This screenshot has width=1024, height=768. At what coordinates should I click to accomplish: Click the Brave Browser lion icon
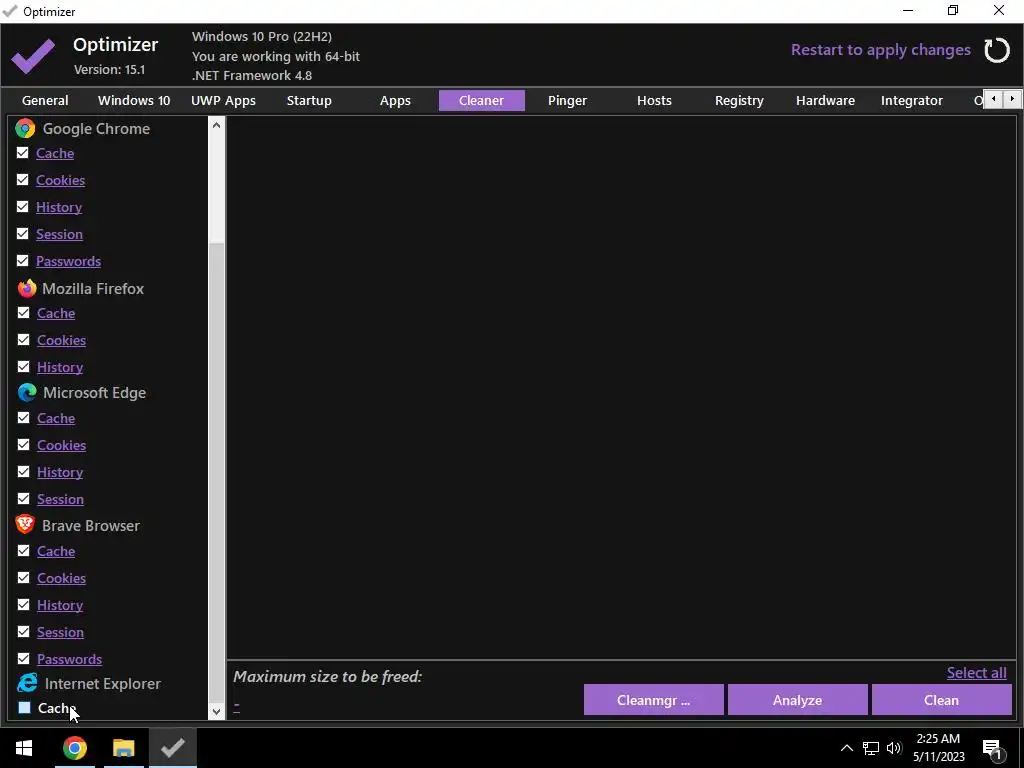coord(25,524)
